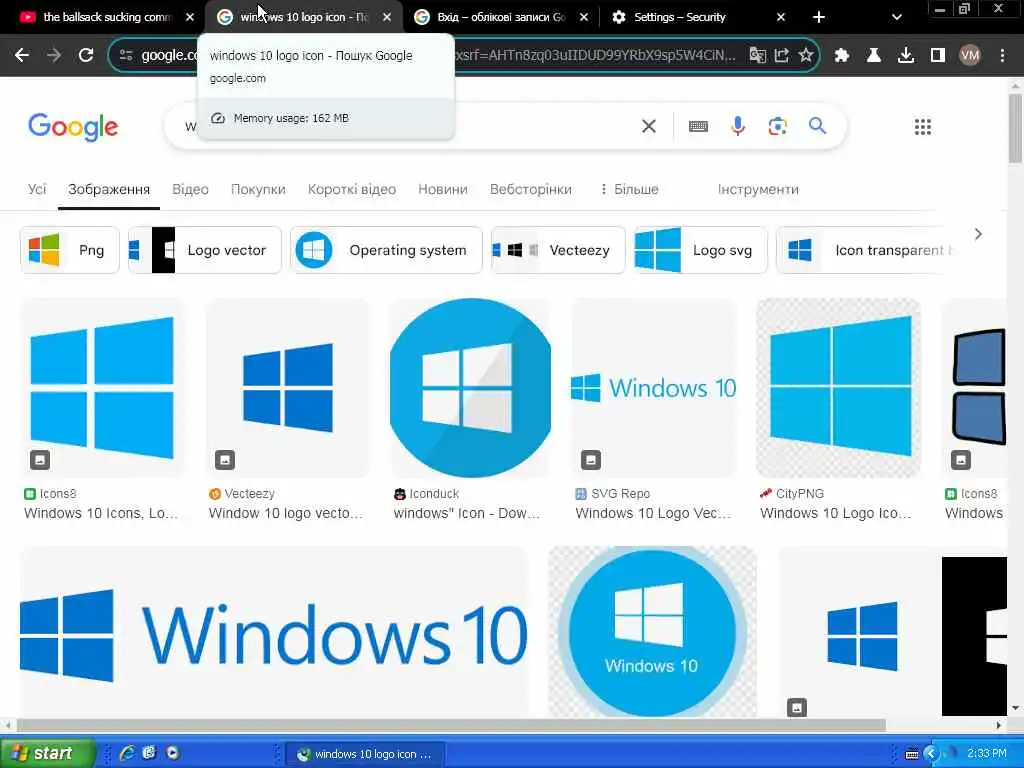Click the keyboard icon in system tray
The width and height of the screenshot is (1024, 768).
click(x=912, y=754)
